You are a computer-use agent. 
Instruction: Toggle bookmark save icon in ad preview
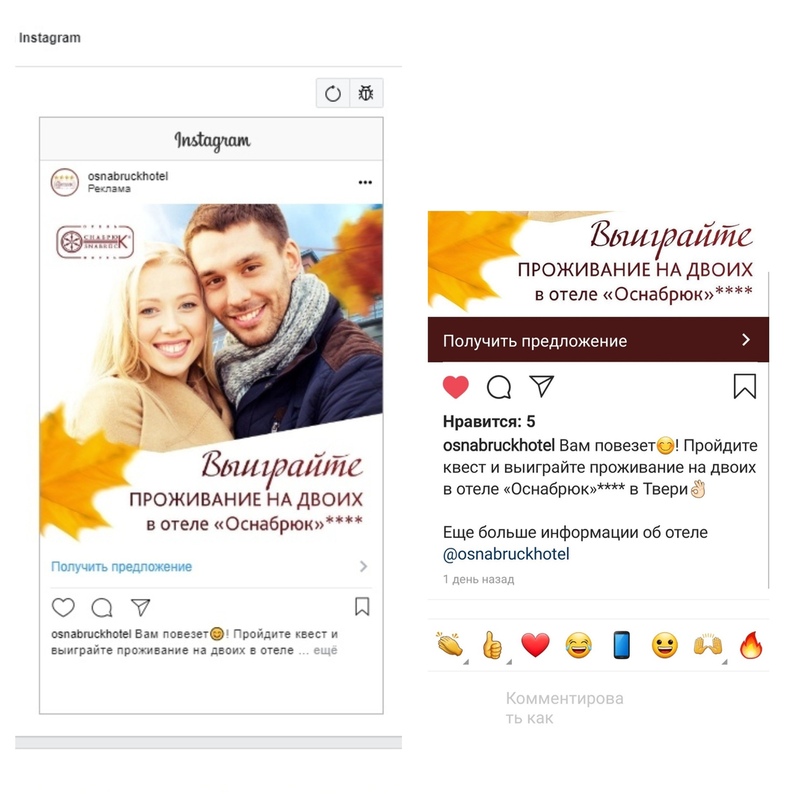pos(362,606)
